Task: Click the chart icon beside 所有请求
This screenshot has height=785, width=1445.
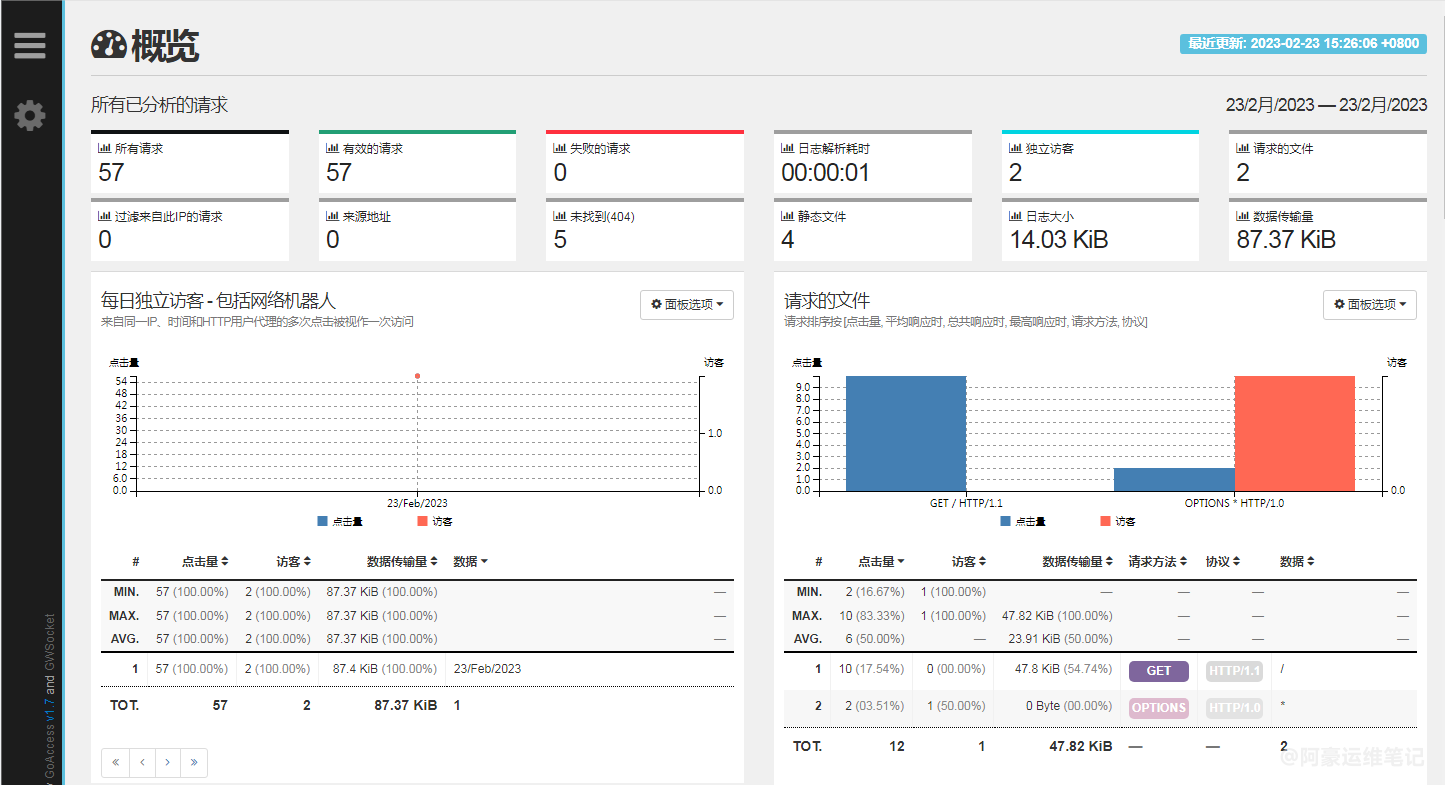Action: pos(104,148)
